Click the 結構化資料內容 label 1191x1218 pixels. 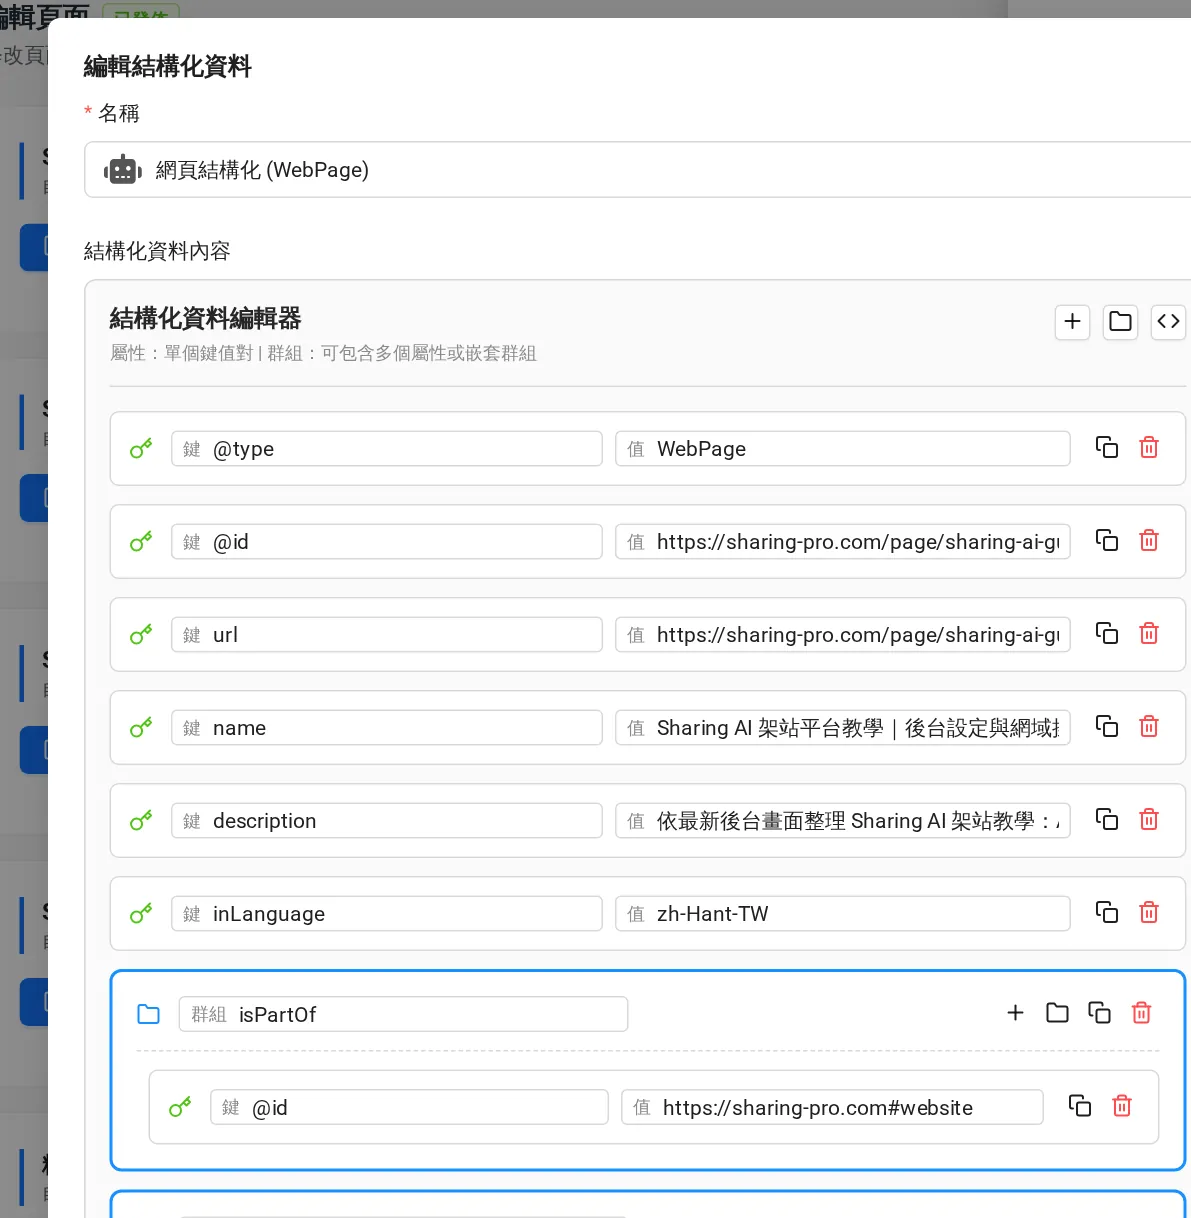point(157,251)
